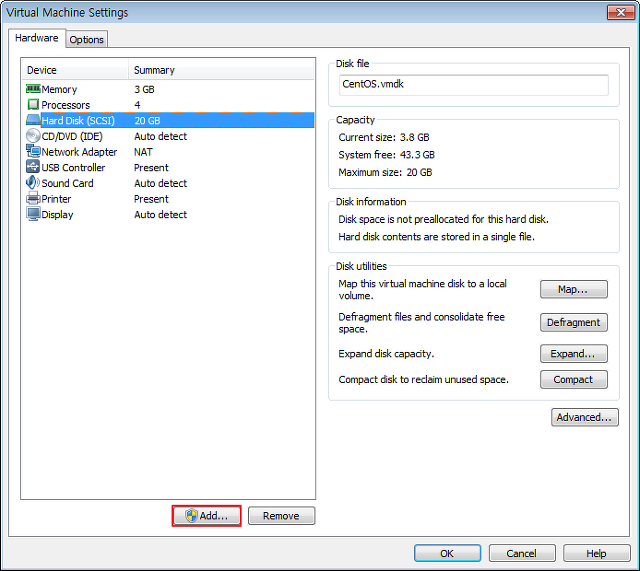This screenshot has height=571, width=640.
Task: Click 'Auto detect' in the Display row
Action: tap(160, 215)
